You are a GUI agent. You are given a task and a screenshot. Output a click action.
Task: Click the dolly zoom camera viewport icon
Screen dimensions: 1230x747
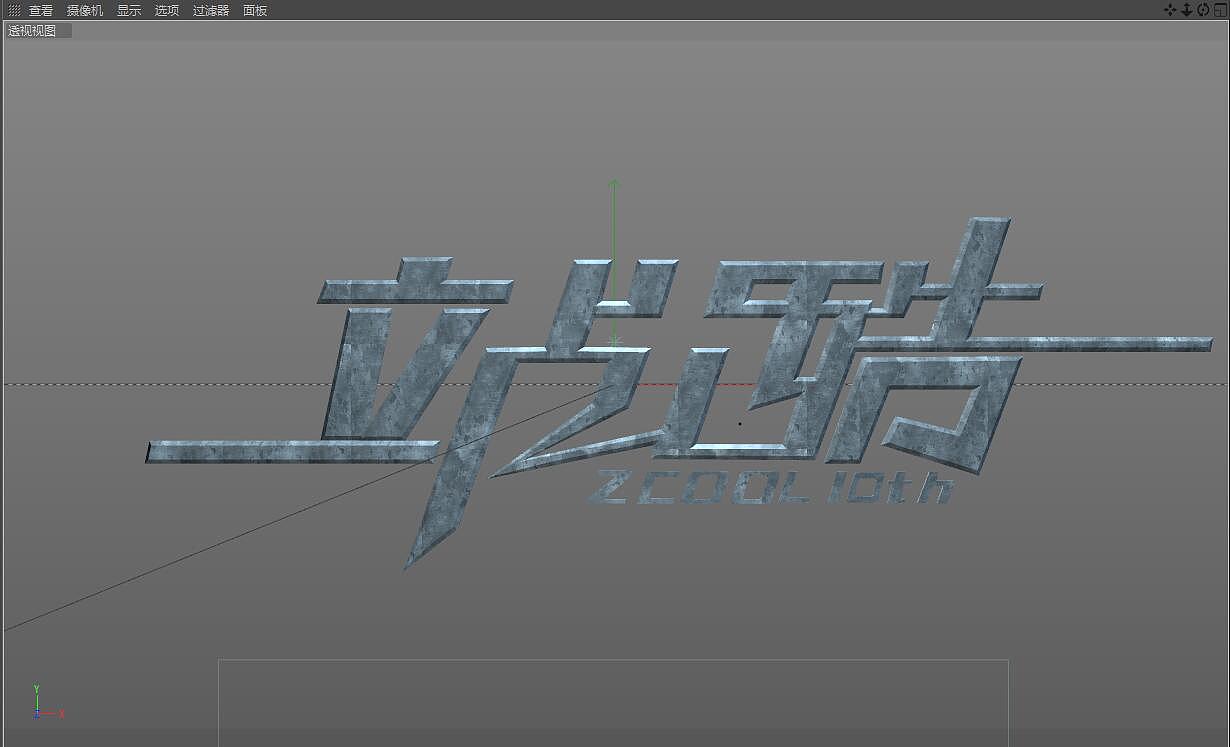(1187, 10)
